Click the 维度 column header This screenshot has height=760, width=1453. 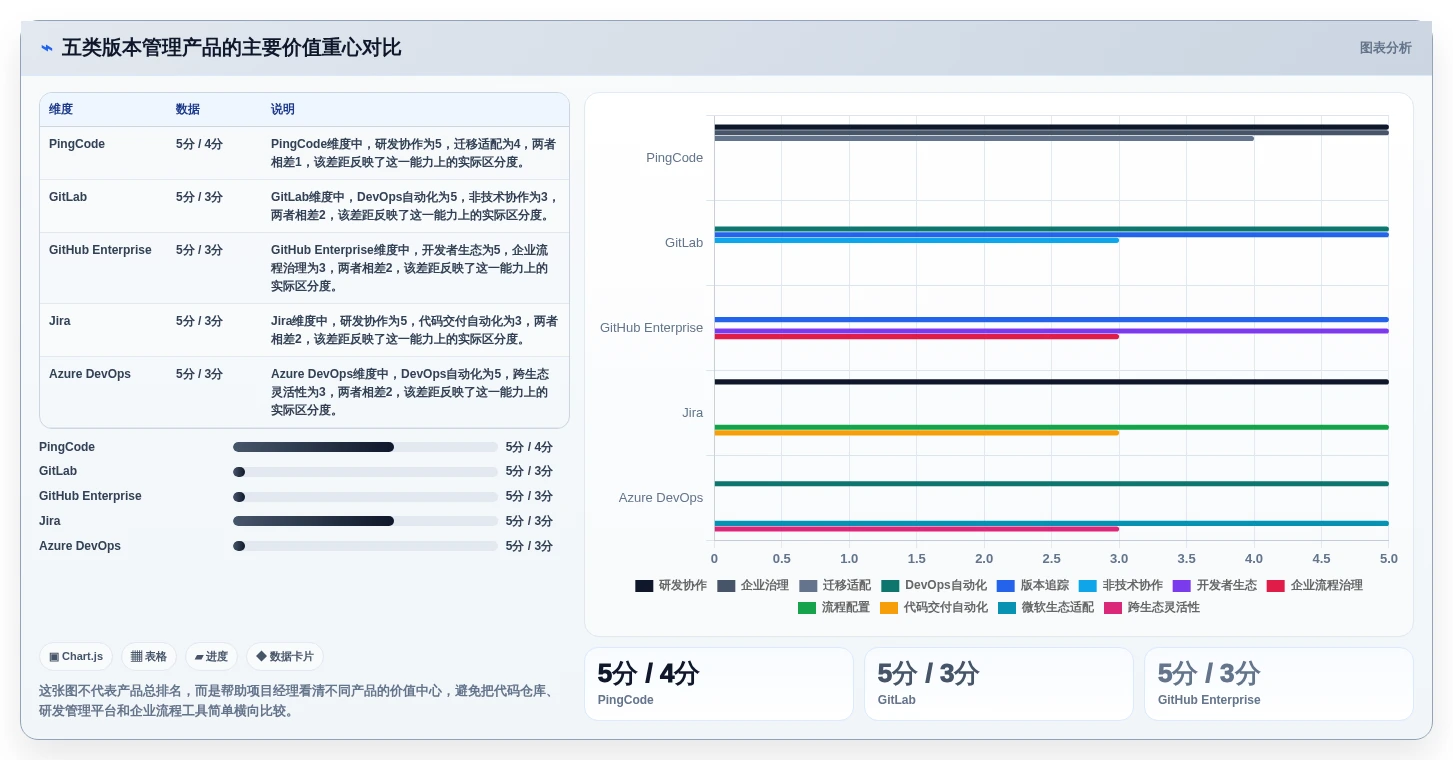click(61, 110)
